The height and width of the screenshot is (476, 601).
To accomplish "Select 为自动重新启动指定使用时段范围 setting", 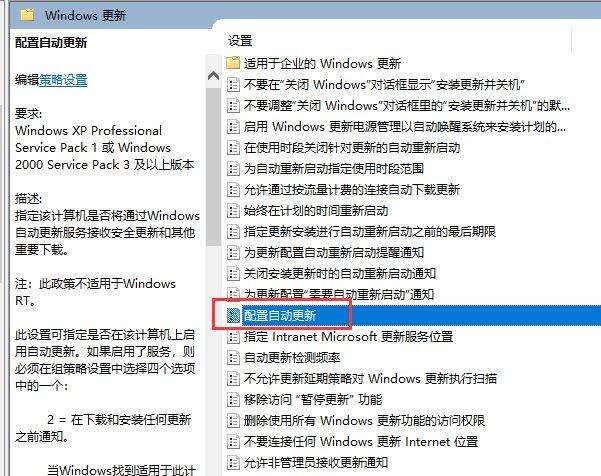I will [x=333, y=168].
